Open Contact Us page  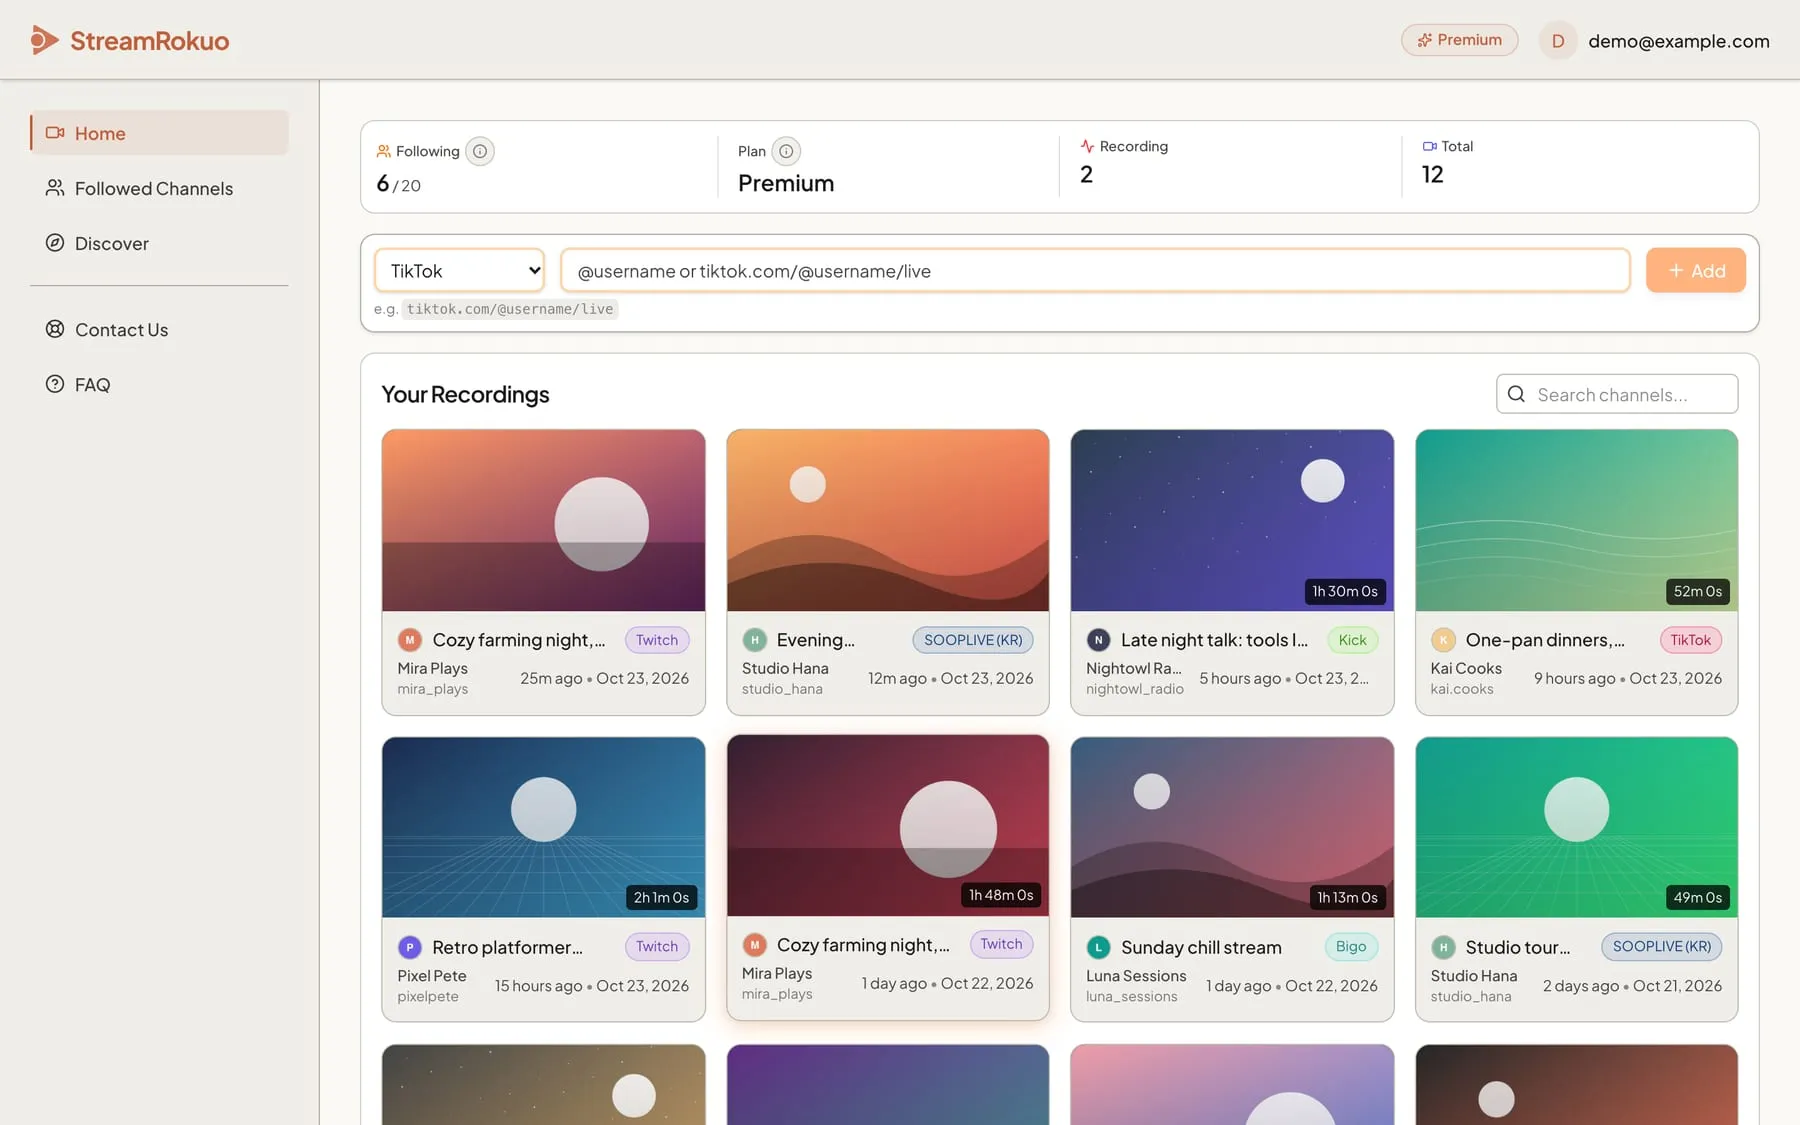[159, 329]
